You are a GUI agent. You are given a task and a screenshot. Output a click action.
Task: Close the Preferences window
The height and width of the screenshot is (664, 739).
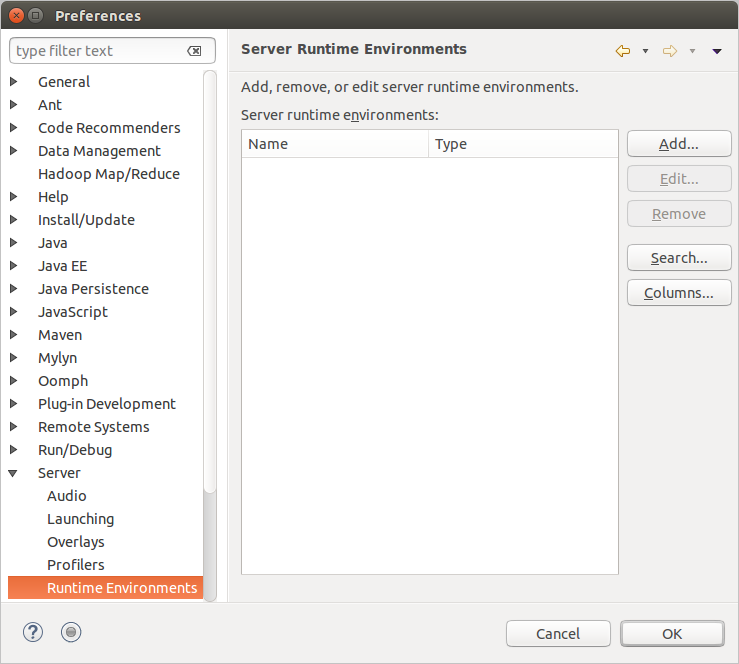[x=16, y=16]
